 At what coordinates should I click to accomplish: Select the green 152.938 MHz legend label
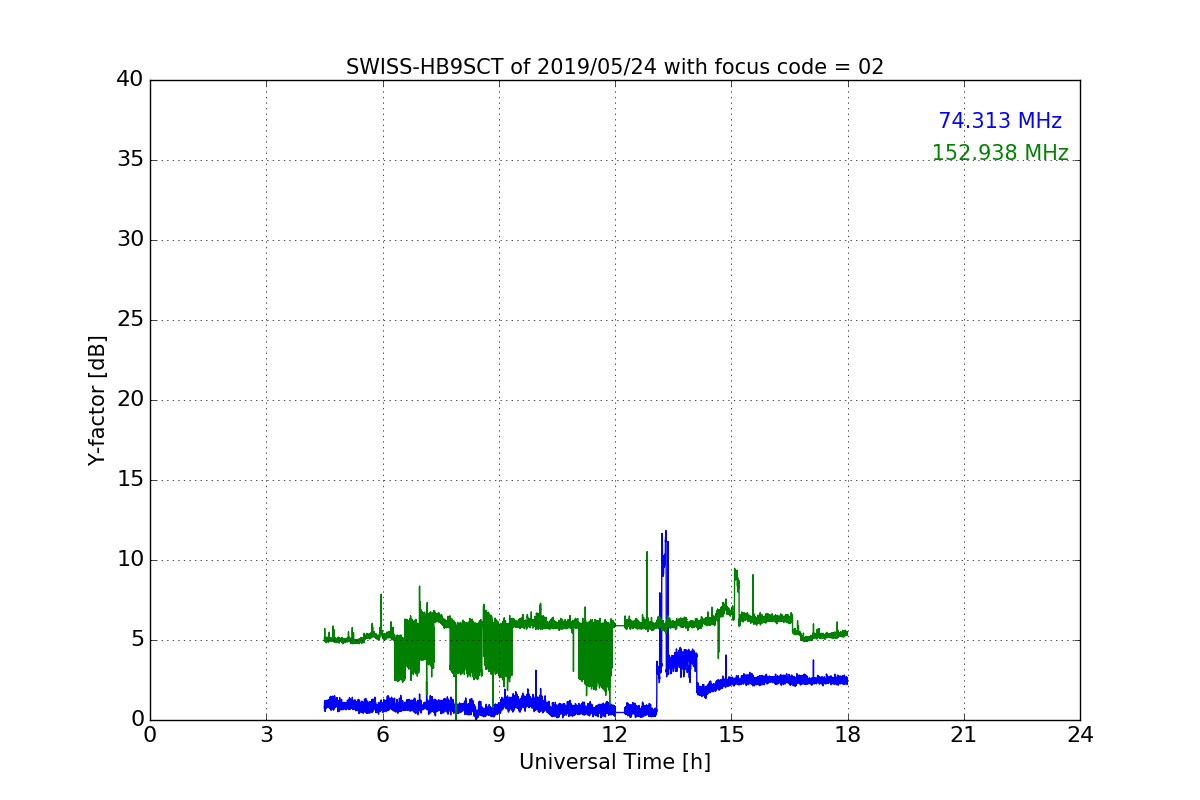coord(1000,153)
